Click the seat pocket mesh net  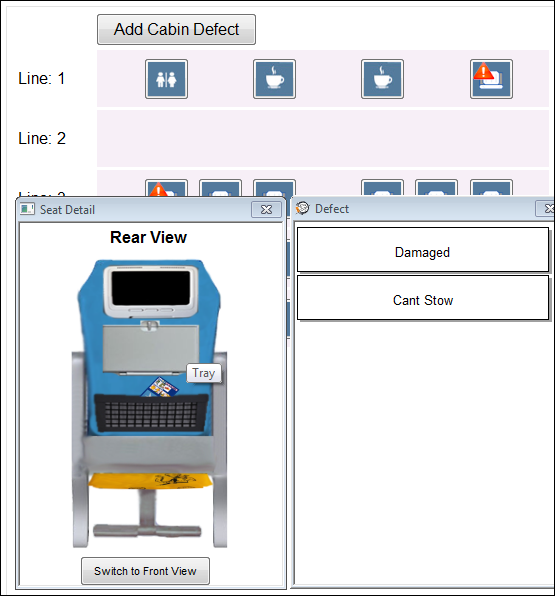coord(151,414)
